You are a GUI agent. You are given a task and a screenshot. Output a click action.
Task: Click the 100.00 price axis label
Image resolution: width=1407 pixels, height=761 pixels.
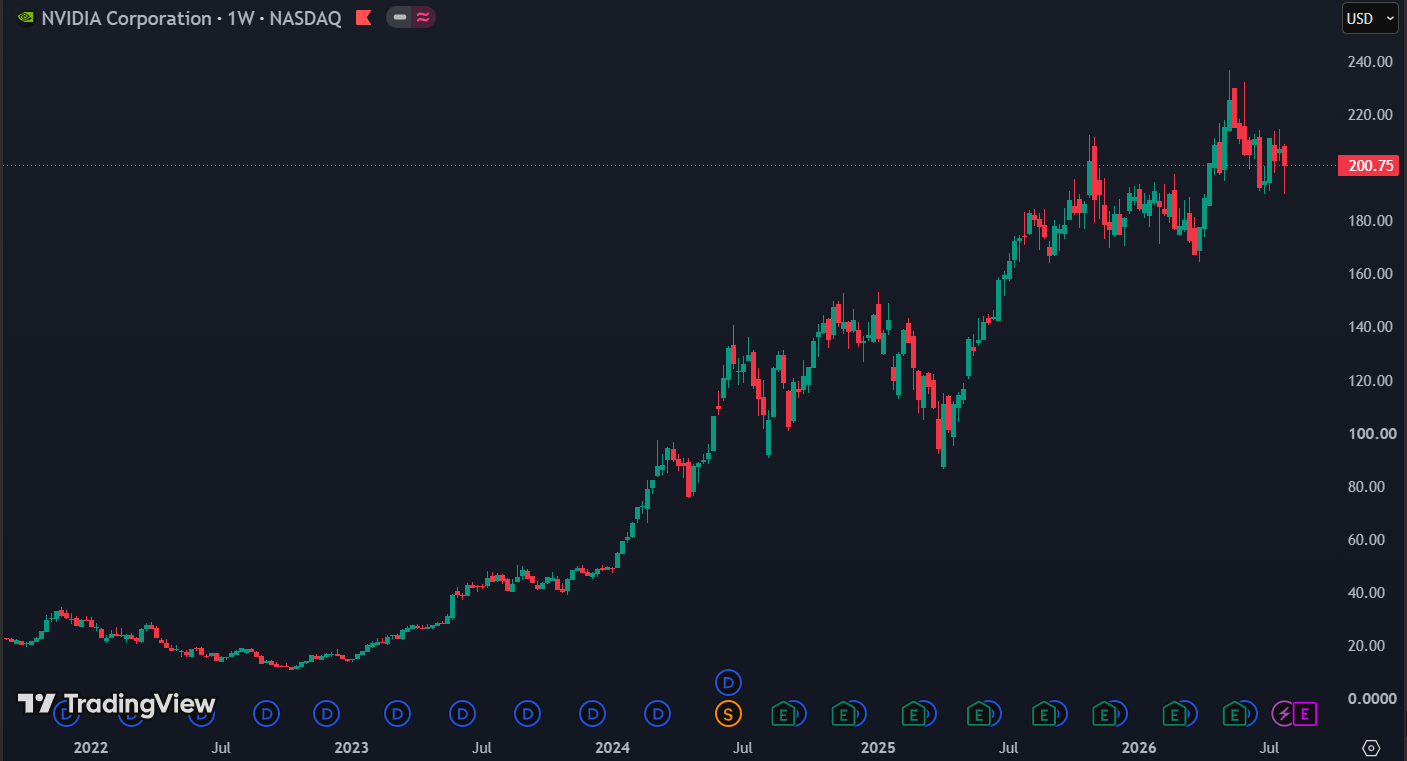click(x=1370, y=434)
